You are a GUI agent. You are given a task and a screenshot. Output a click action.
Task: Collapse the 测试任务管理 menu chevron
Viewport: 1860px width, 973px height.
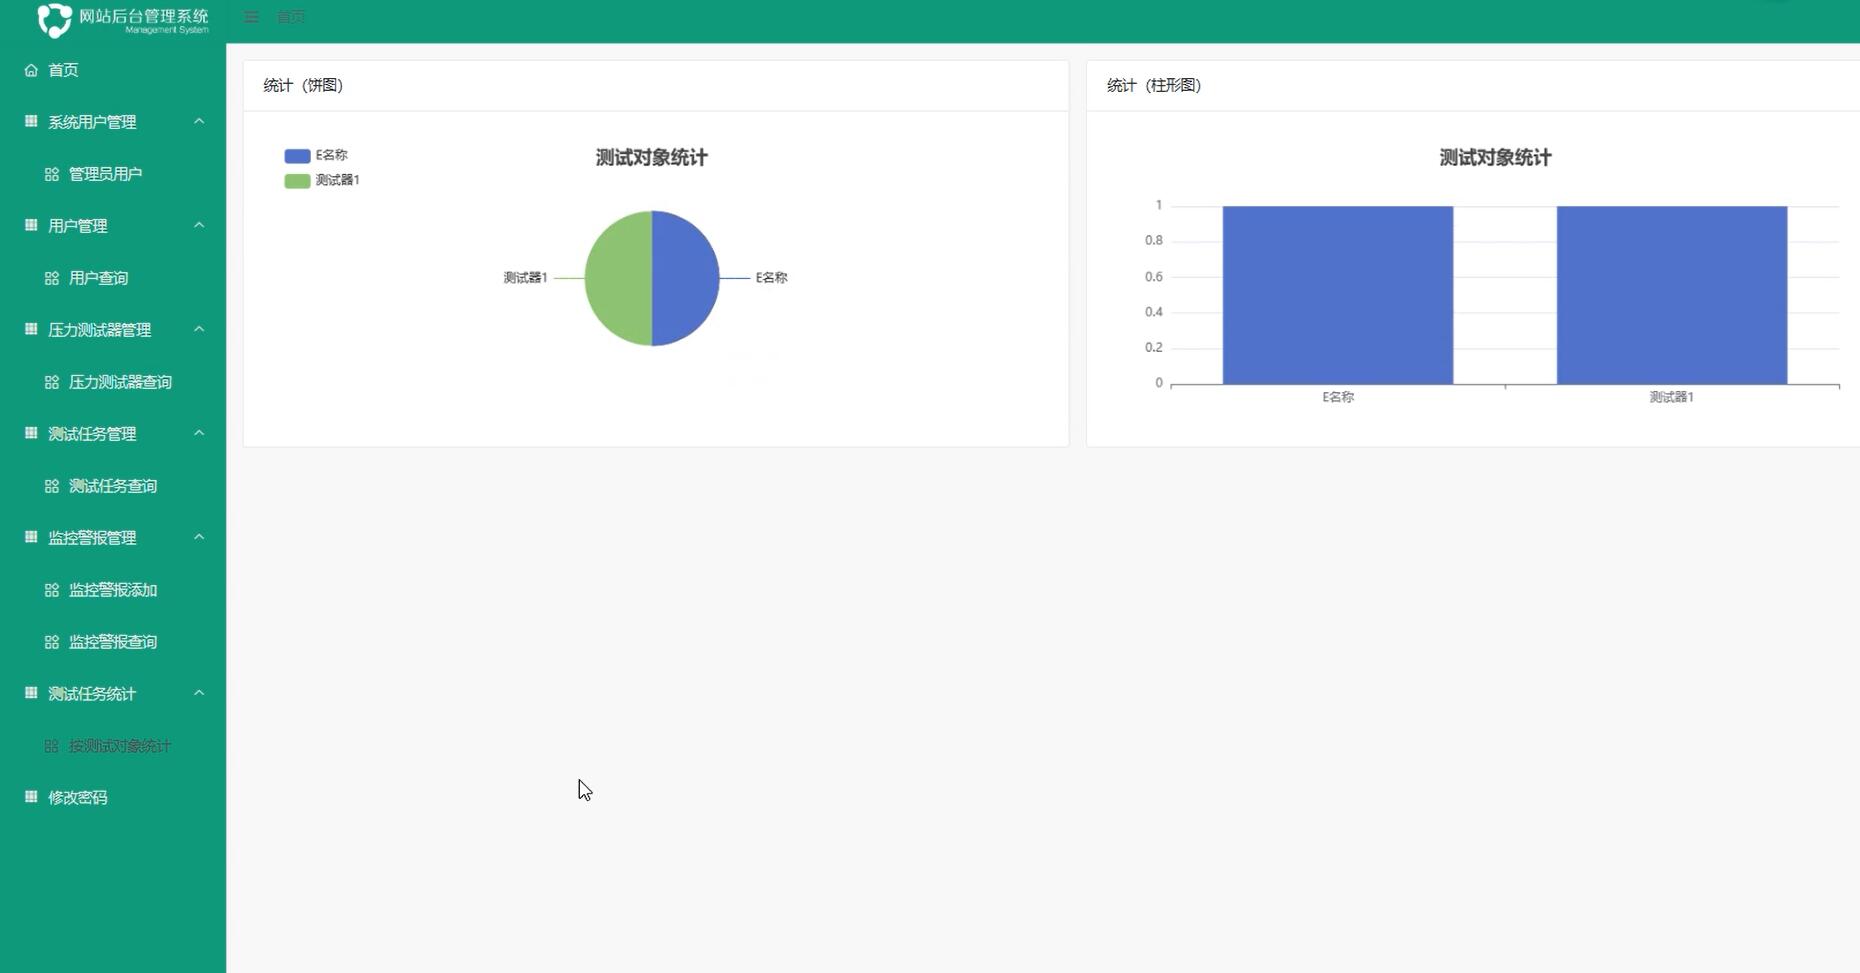[x=199, y=433]
